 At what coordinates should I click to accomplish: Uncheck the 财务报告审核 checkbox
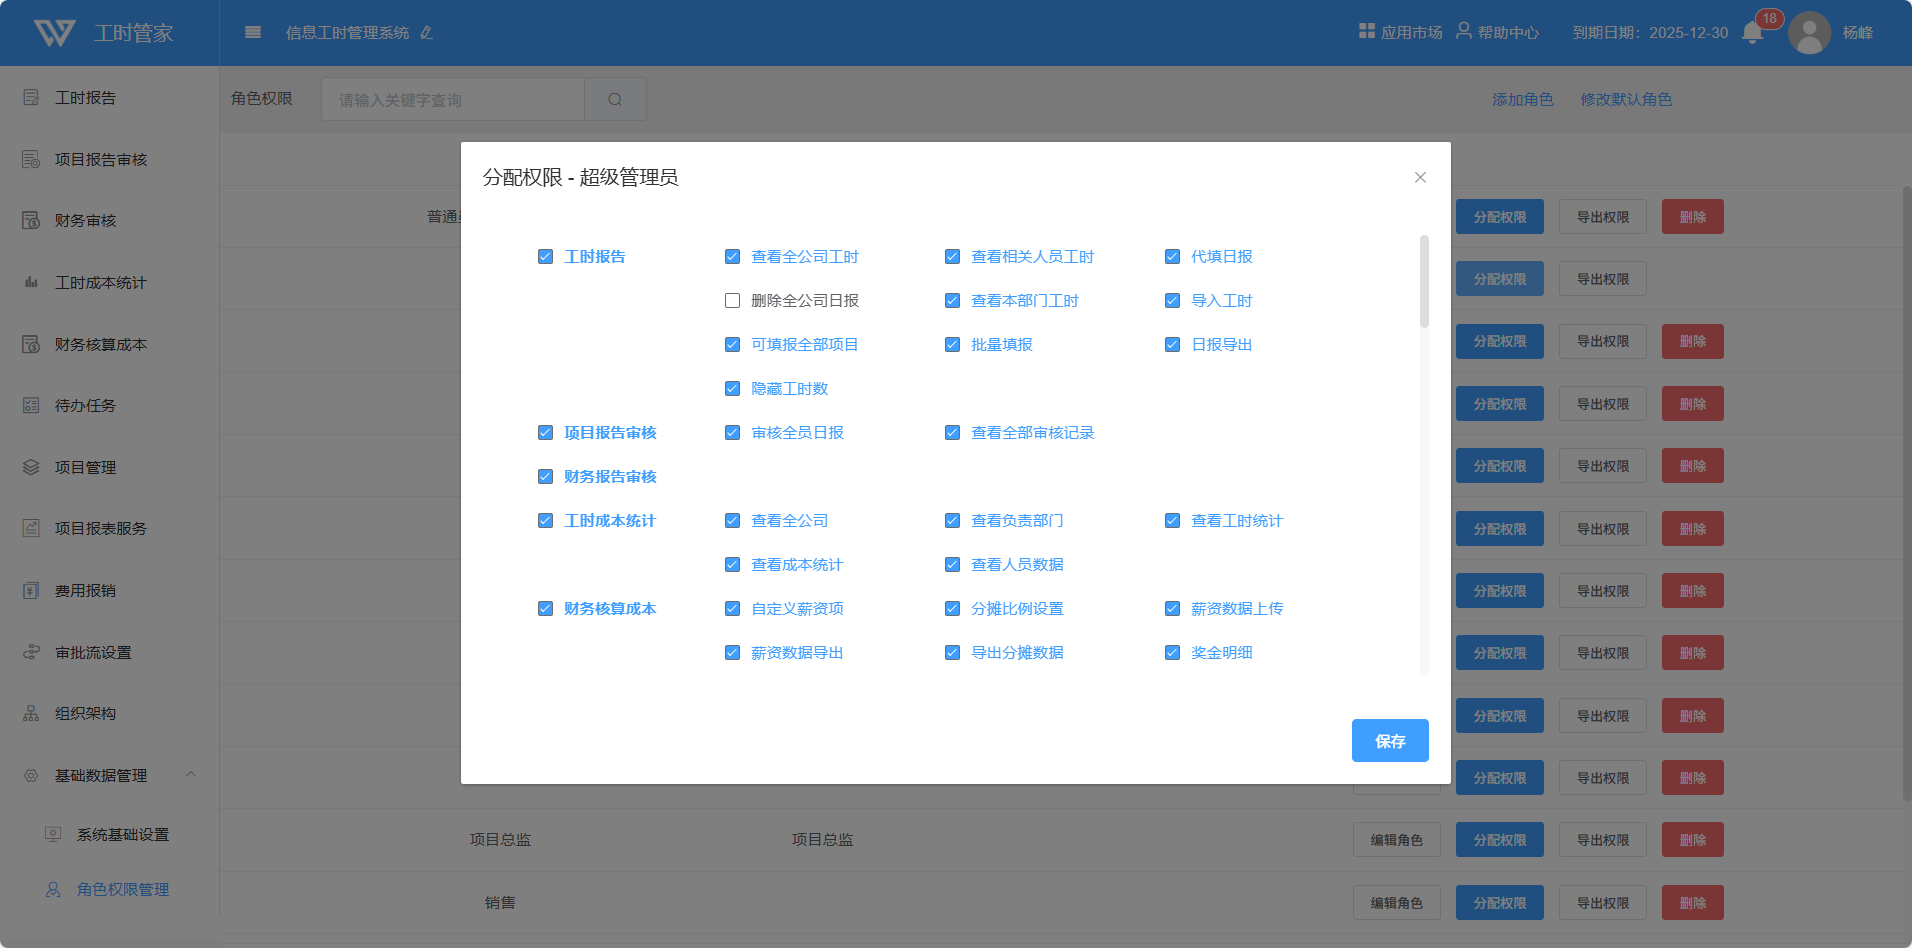coord(546,477)
